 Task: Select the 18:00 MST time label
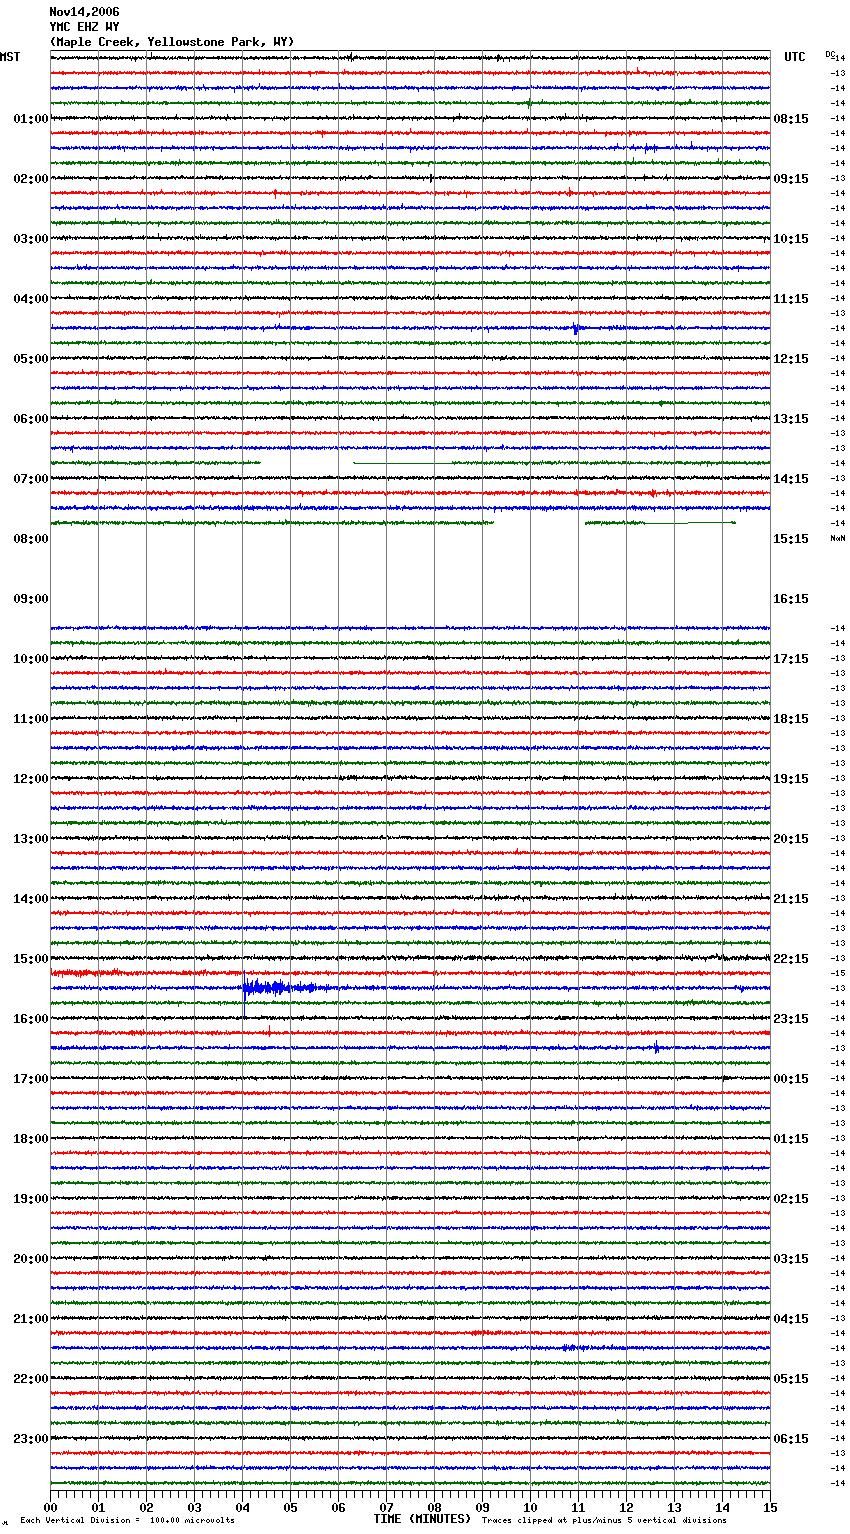point(31,1139)
